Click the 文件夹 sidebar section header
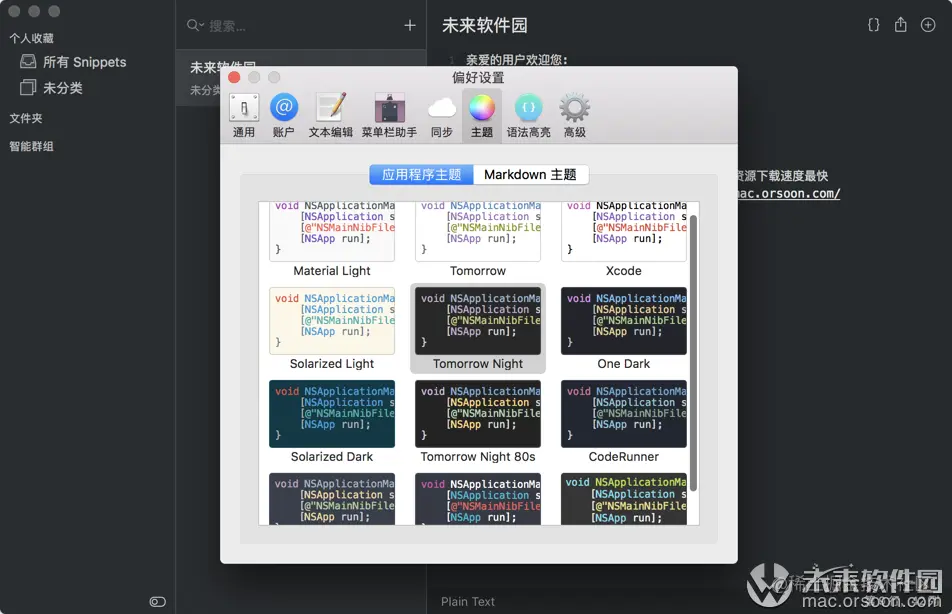This screenshot has height=614, width=952. click(26, 118)
